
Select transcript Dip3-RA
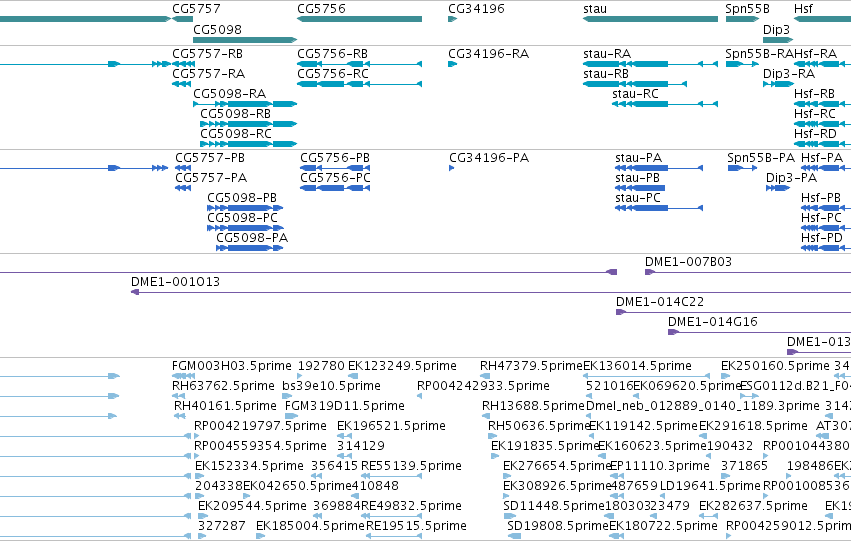point(789,73)
